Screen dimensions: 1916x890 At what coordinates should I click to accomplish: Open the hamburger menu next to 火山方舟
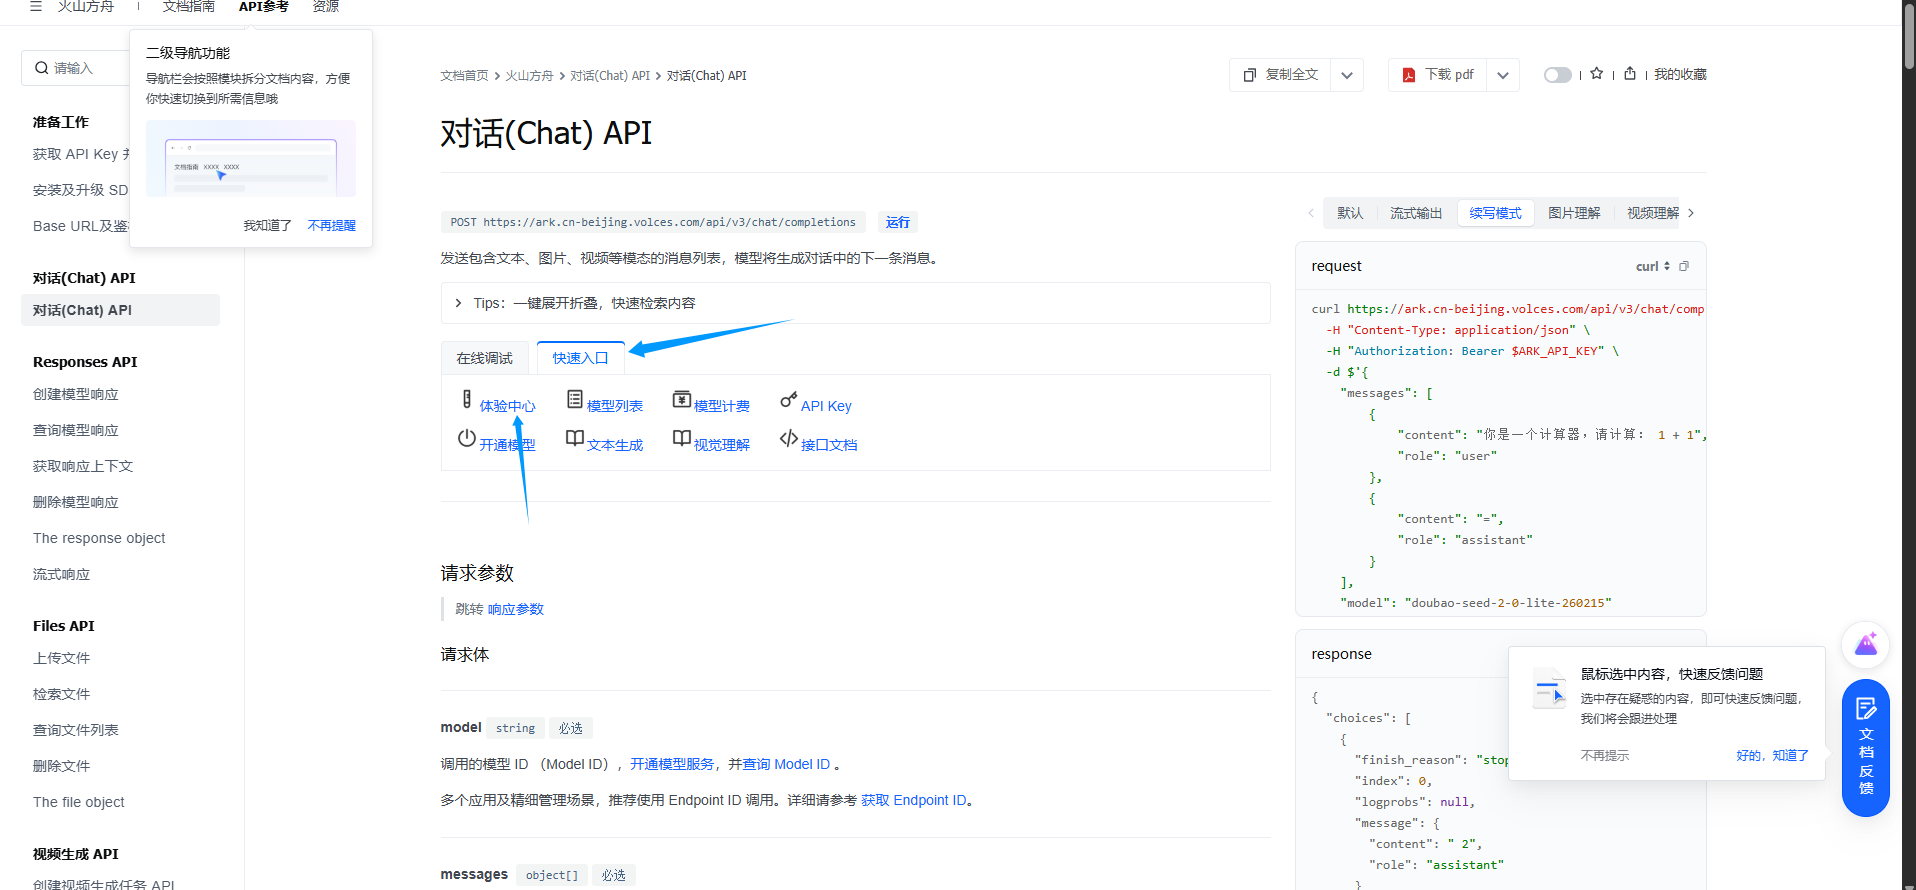point(36,6)
